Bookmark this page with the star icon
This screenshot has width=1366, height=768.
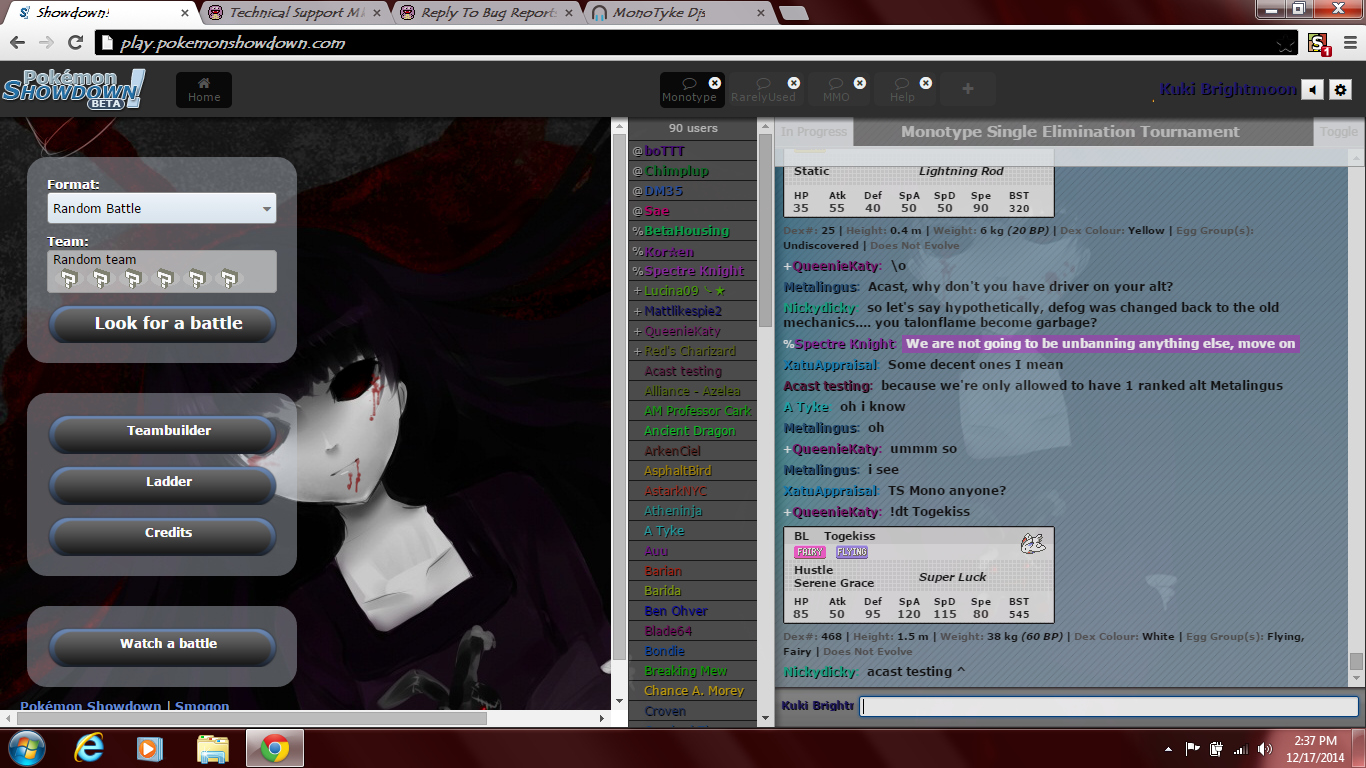(x=1286, y=44)
